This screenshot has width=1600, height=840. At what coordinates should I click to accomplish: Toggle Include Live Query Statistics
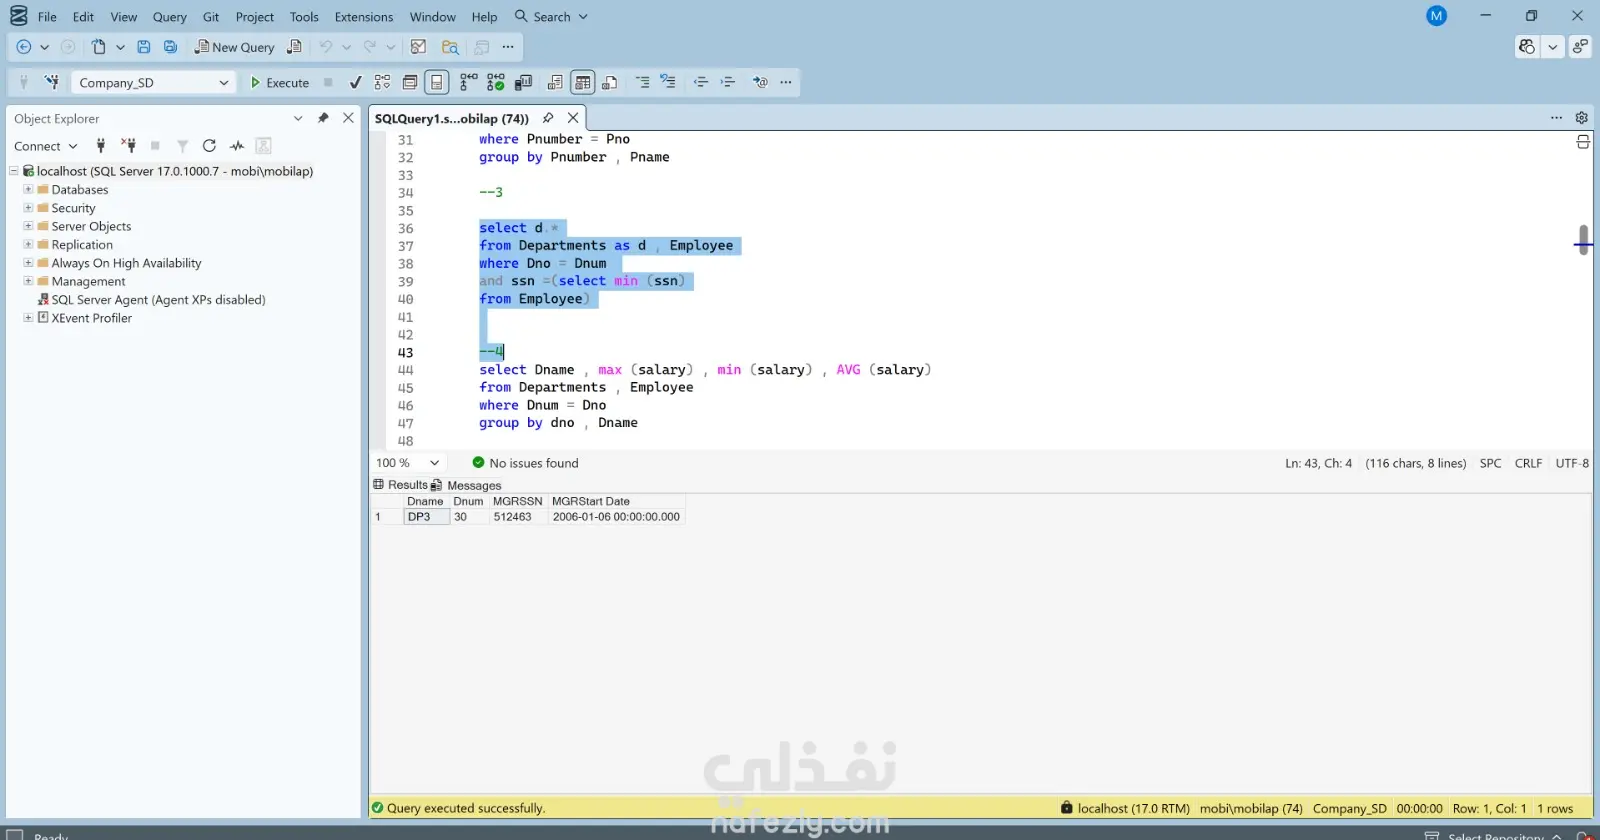(x=496, y=82)
